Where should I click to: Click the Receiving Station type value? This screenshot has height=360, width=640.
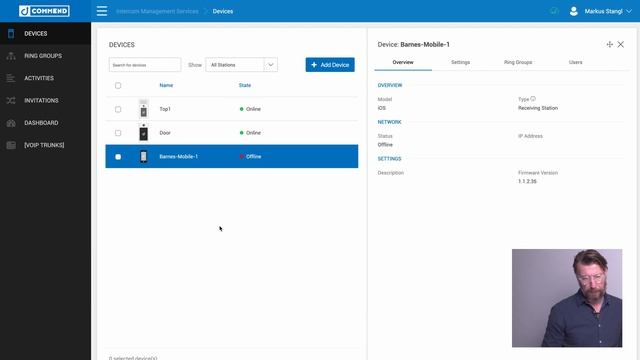(x=538, y=108)
